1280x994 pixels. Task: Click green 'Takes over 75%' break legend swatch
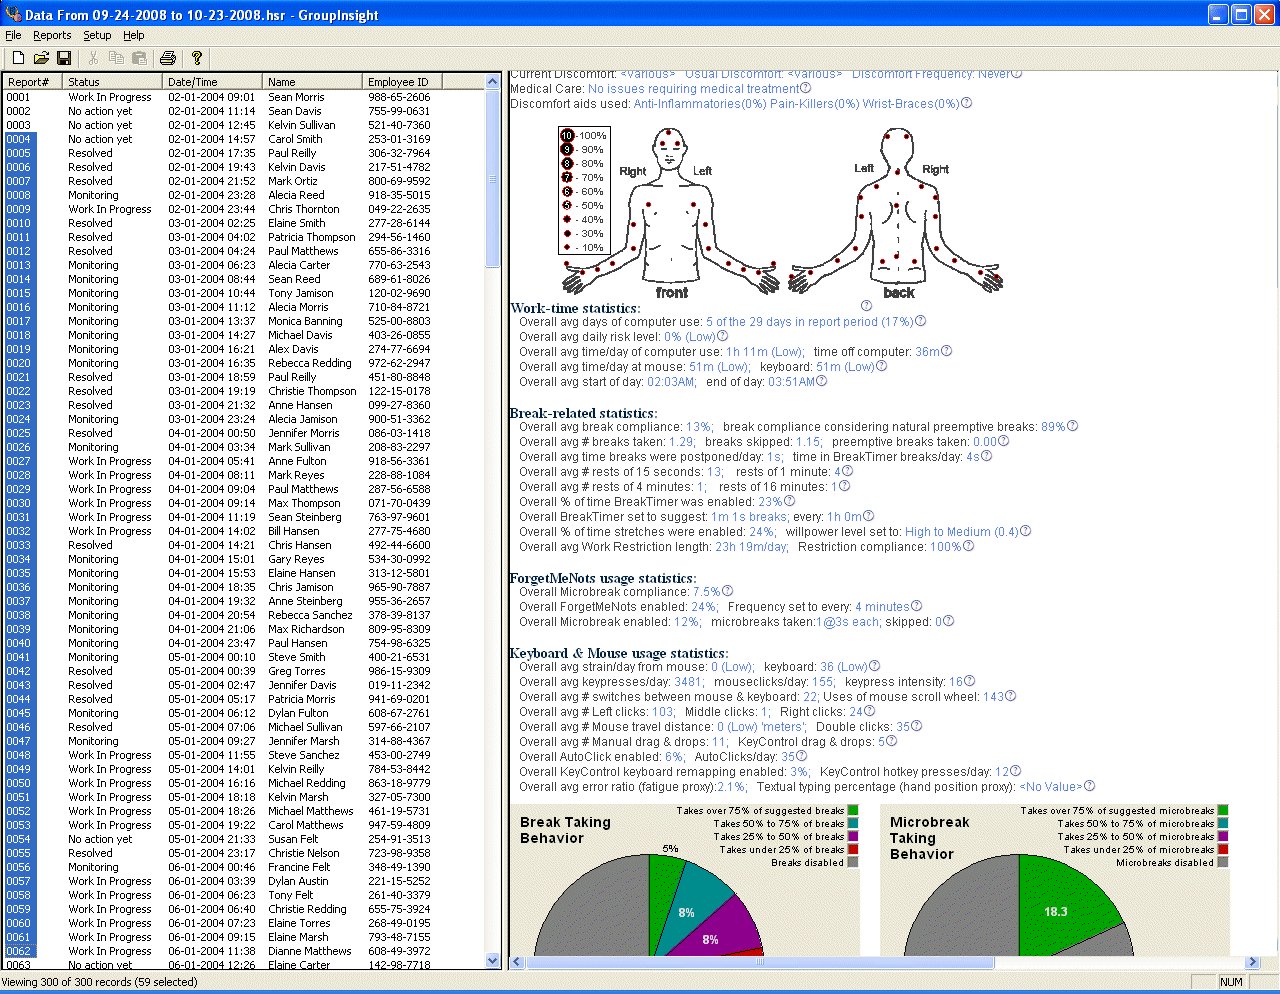point(853,811)
